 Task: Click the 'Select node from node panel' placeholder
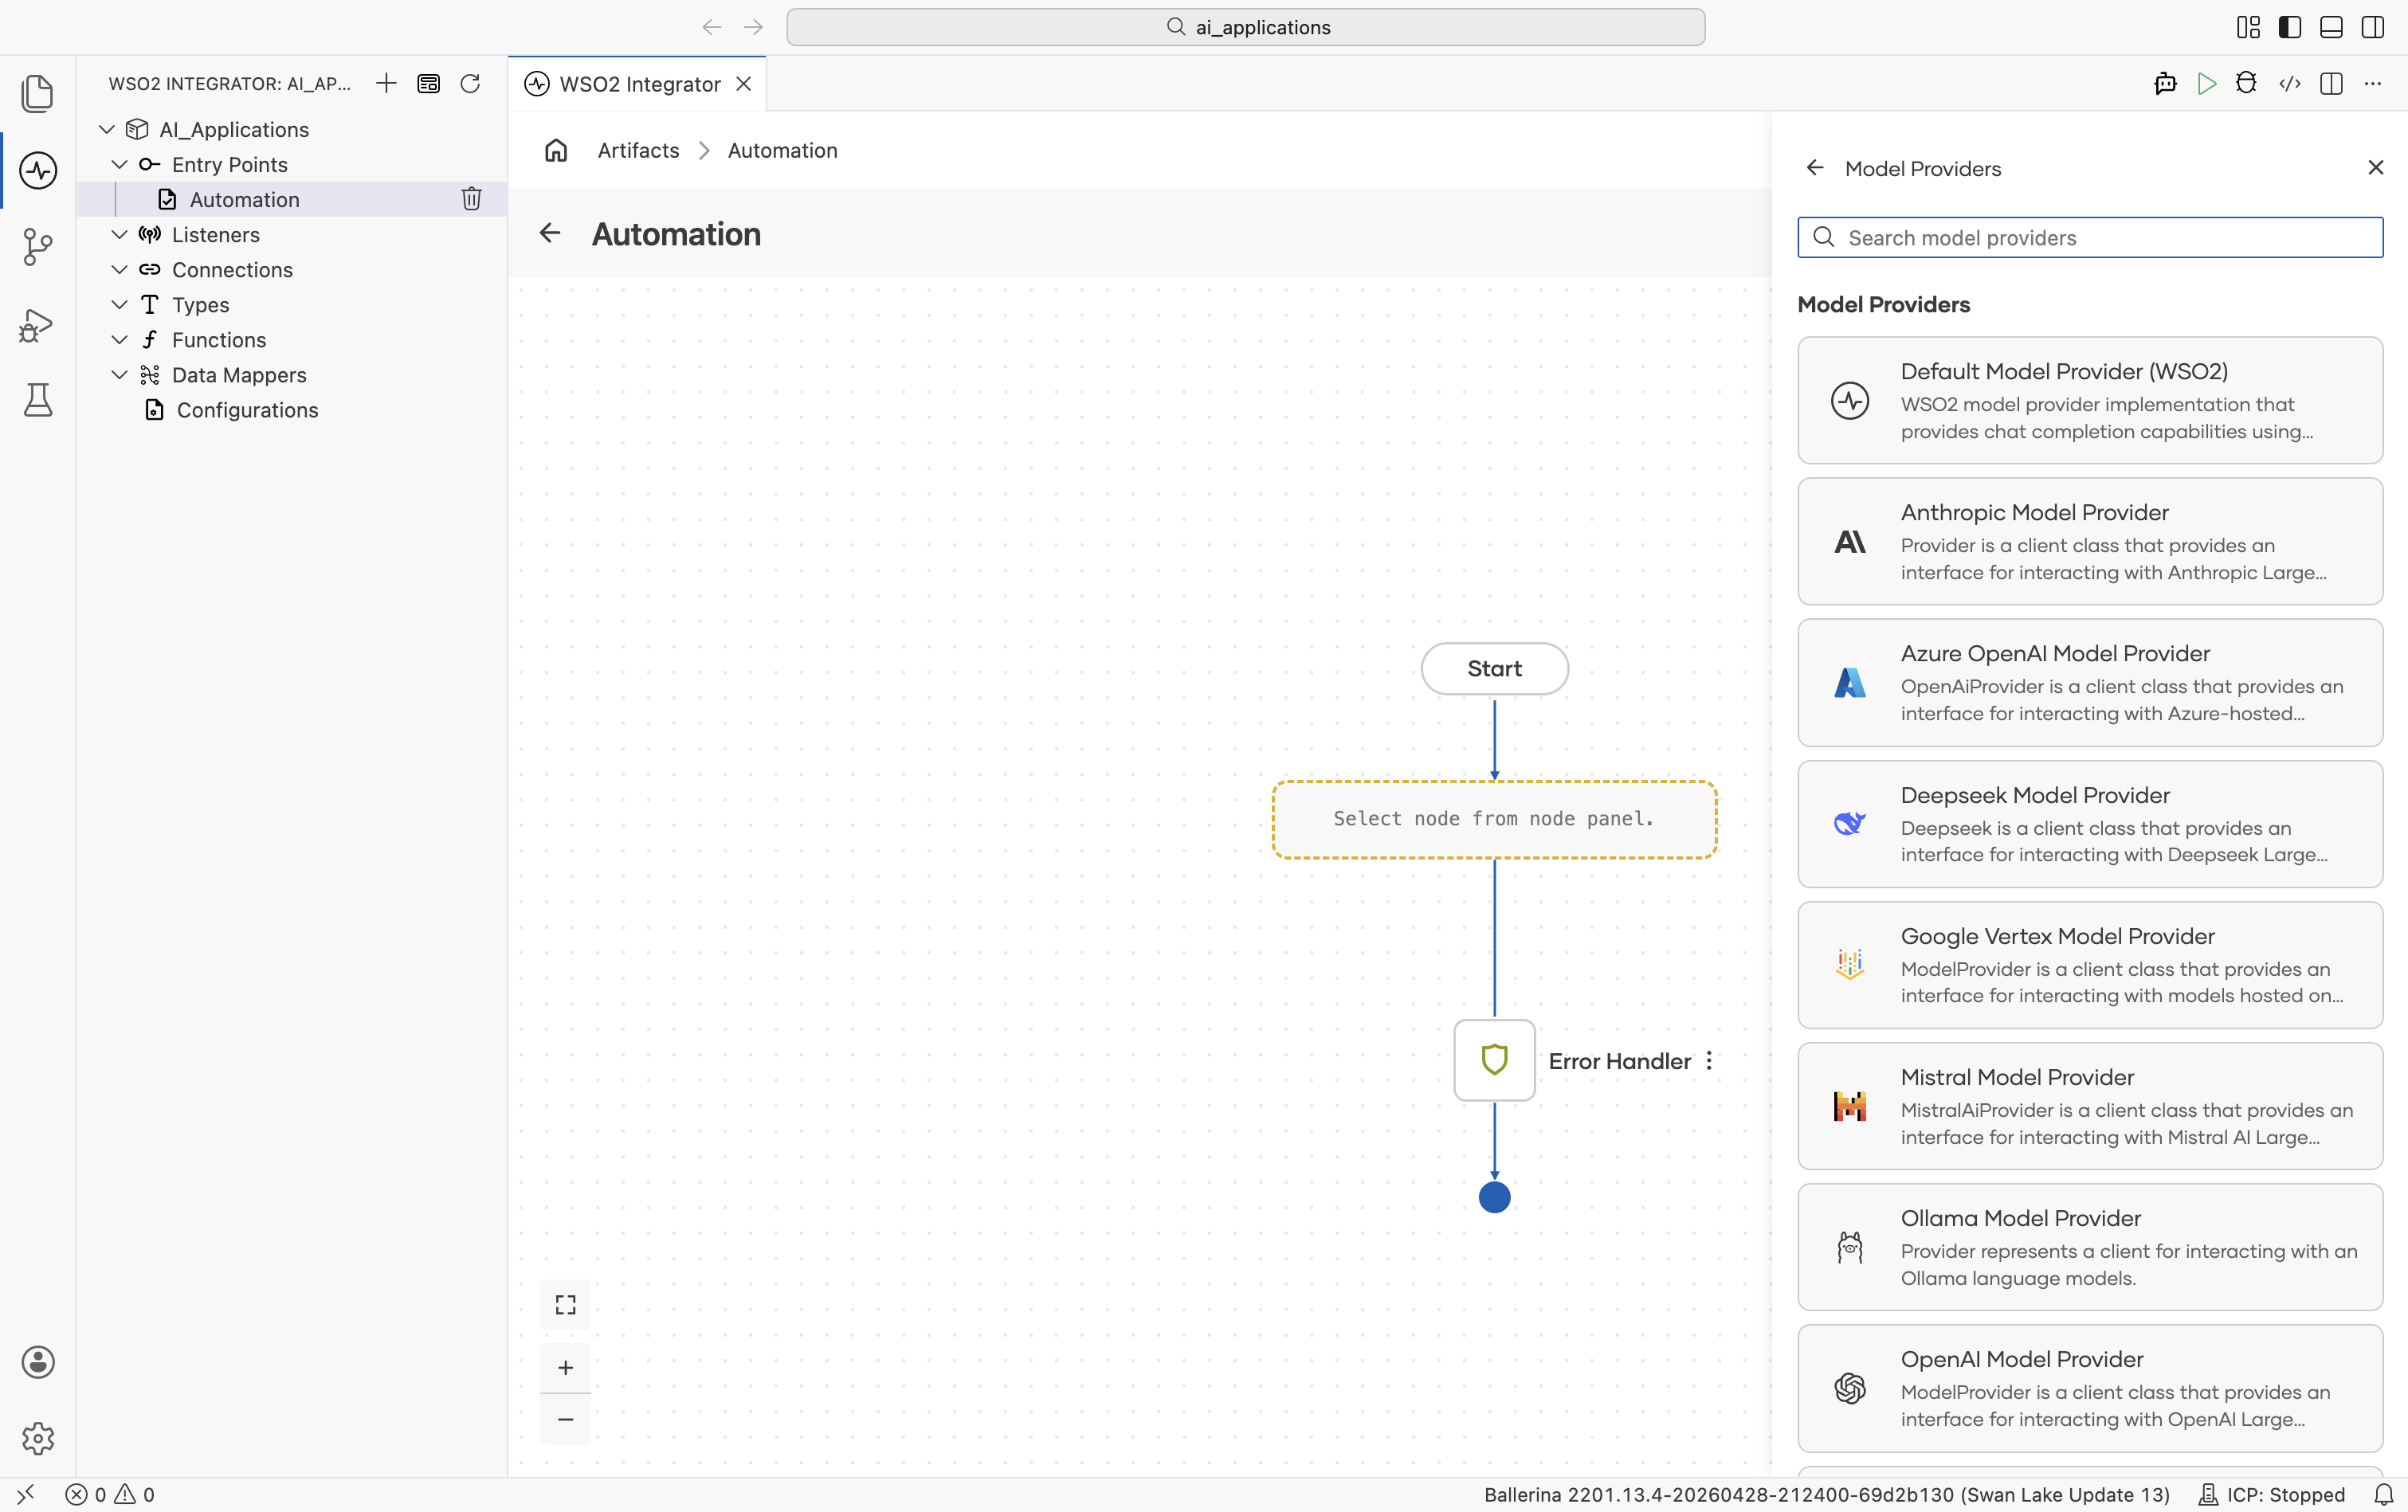1494,819
